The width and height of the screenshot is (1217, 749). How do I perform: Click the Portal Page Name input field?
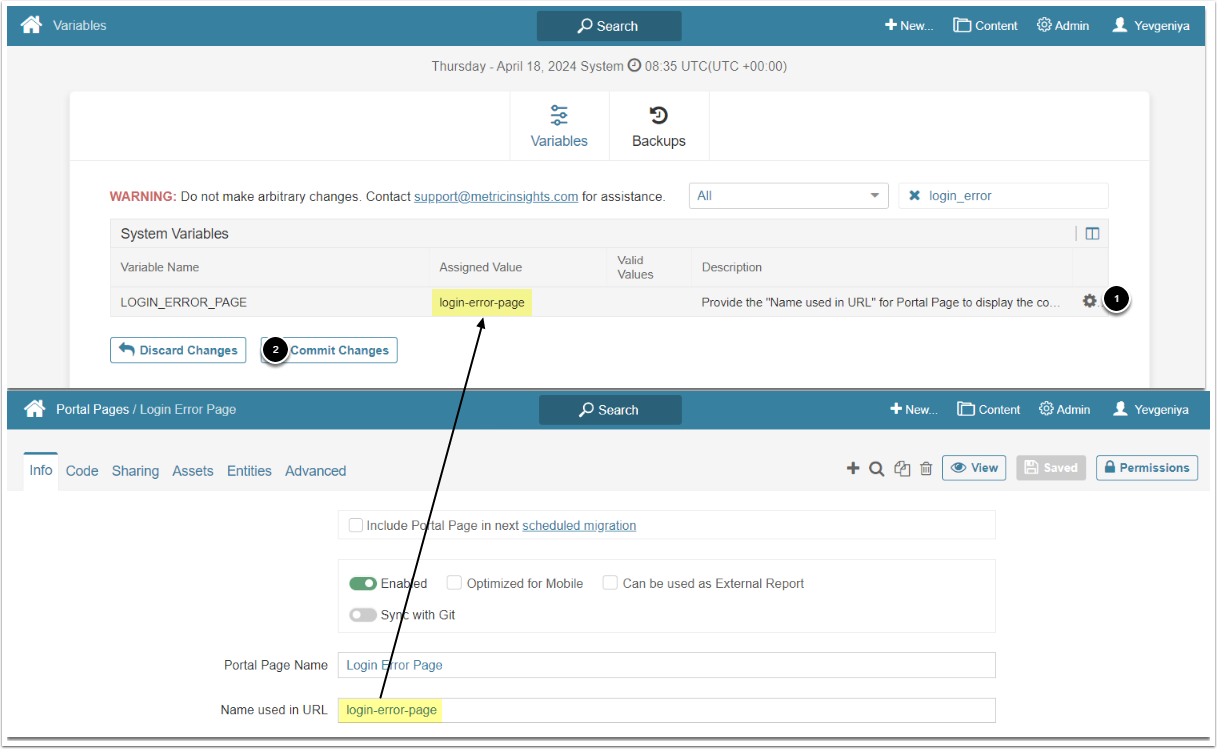(x=667, y=665)
